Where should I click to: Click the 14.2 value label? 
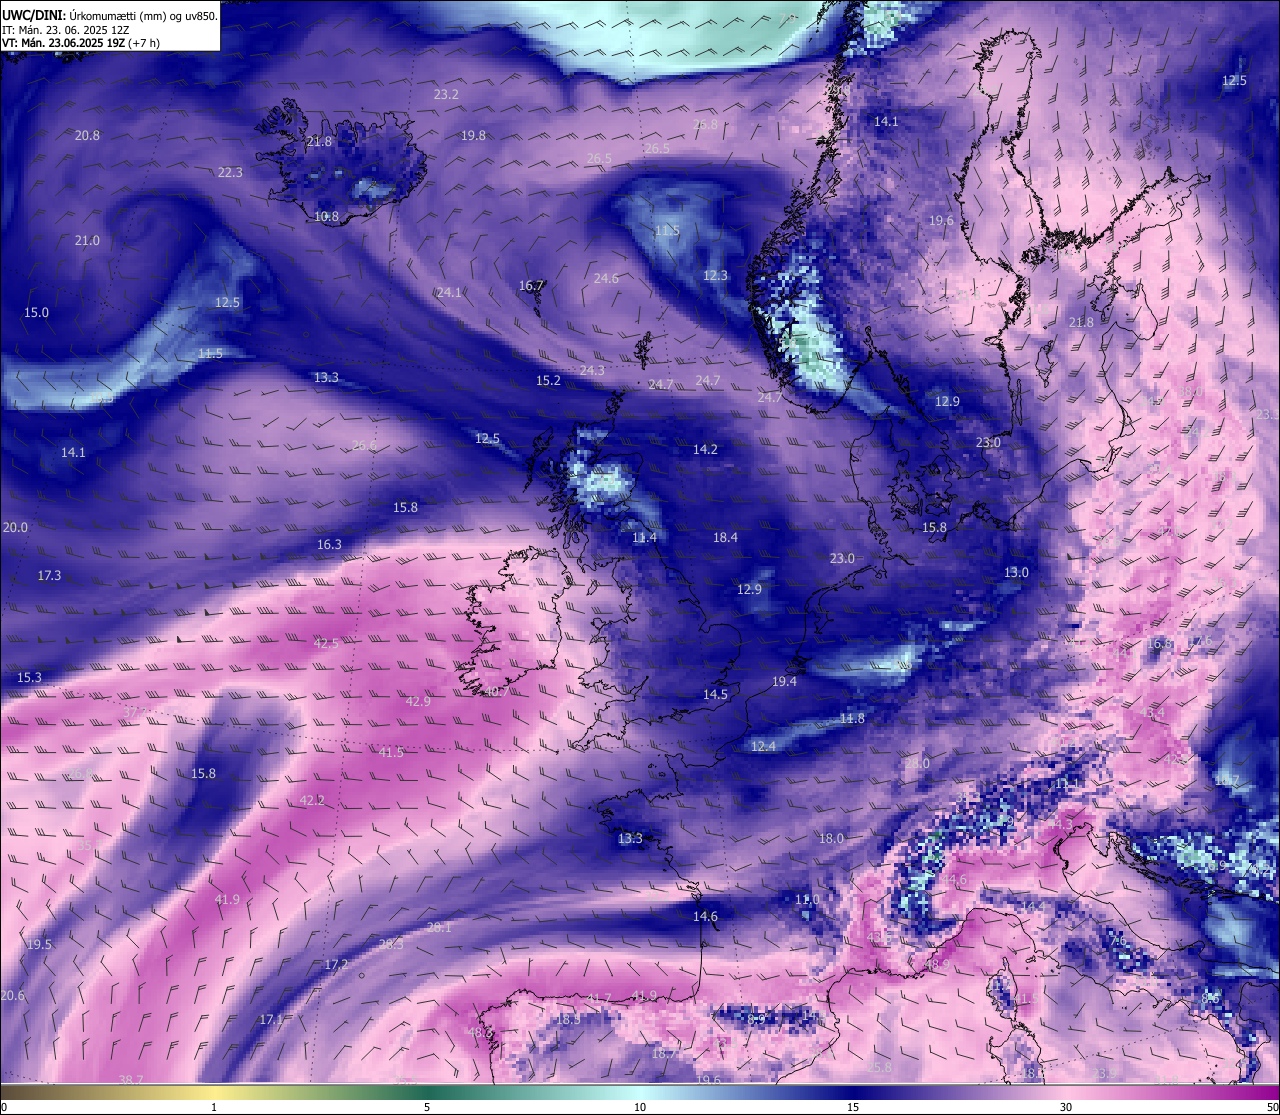705,450
